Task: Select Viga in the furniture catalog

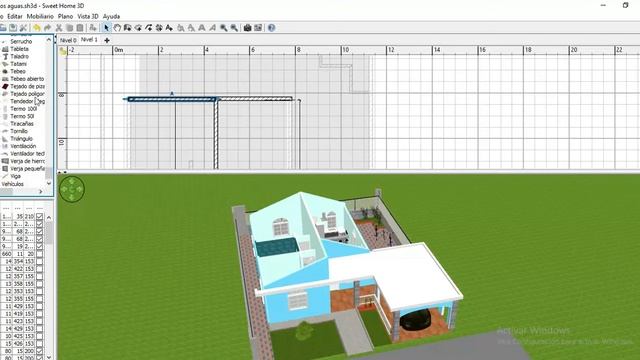Action: tap(16, 176)
